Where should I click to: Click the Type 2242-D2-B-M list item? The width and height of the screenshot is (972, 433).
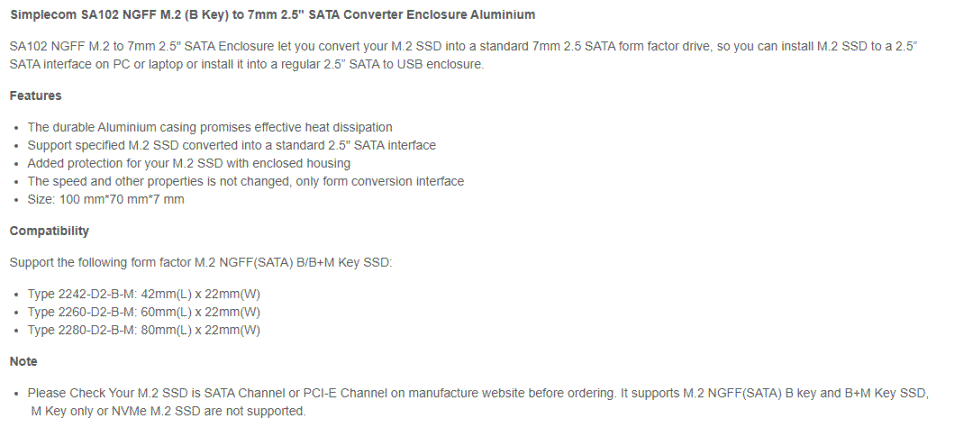tap(144, 294)
